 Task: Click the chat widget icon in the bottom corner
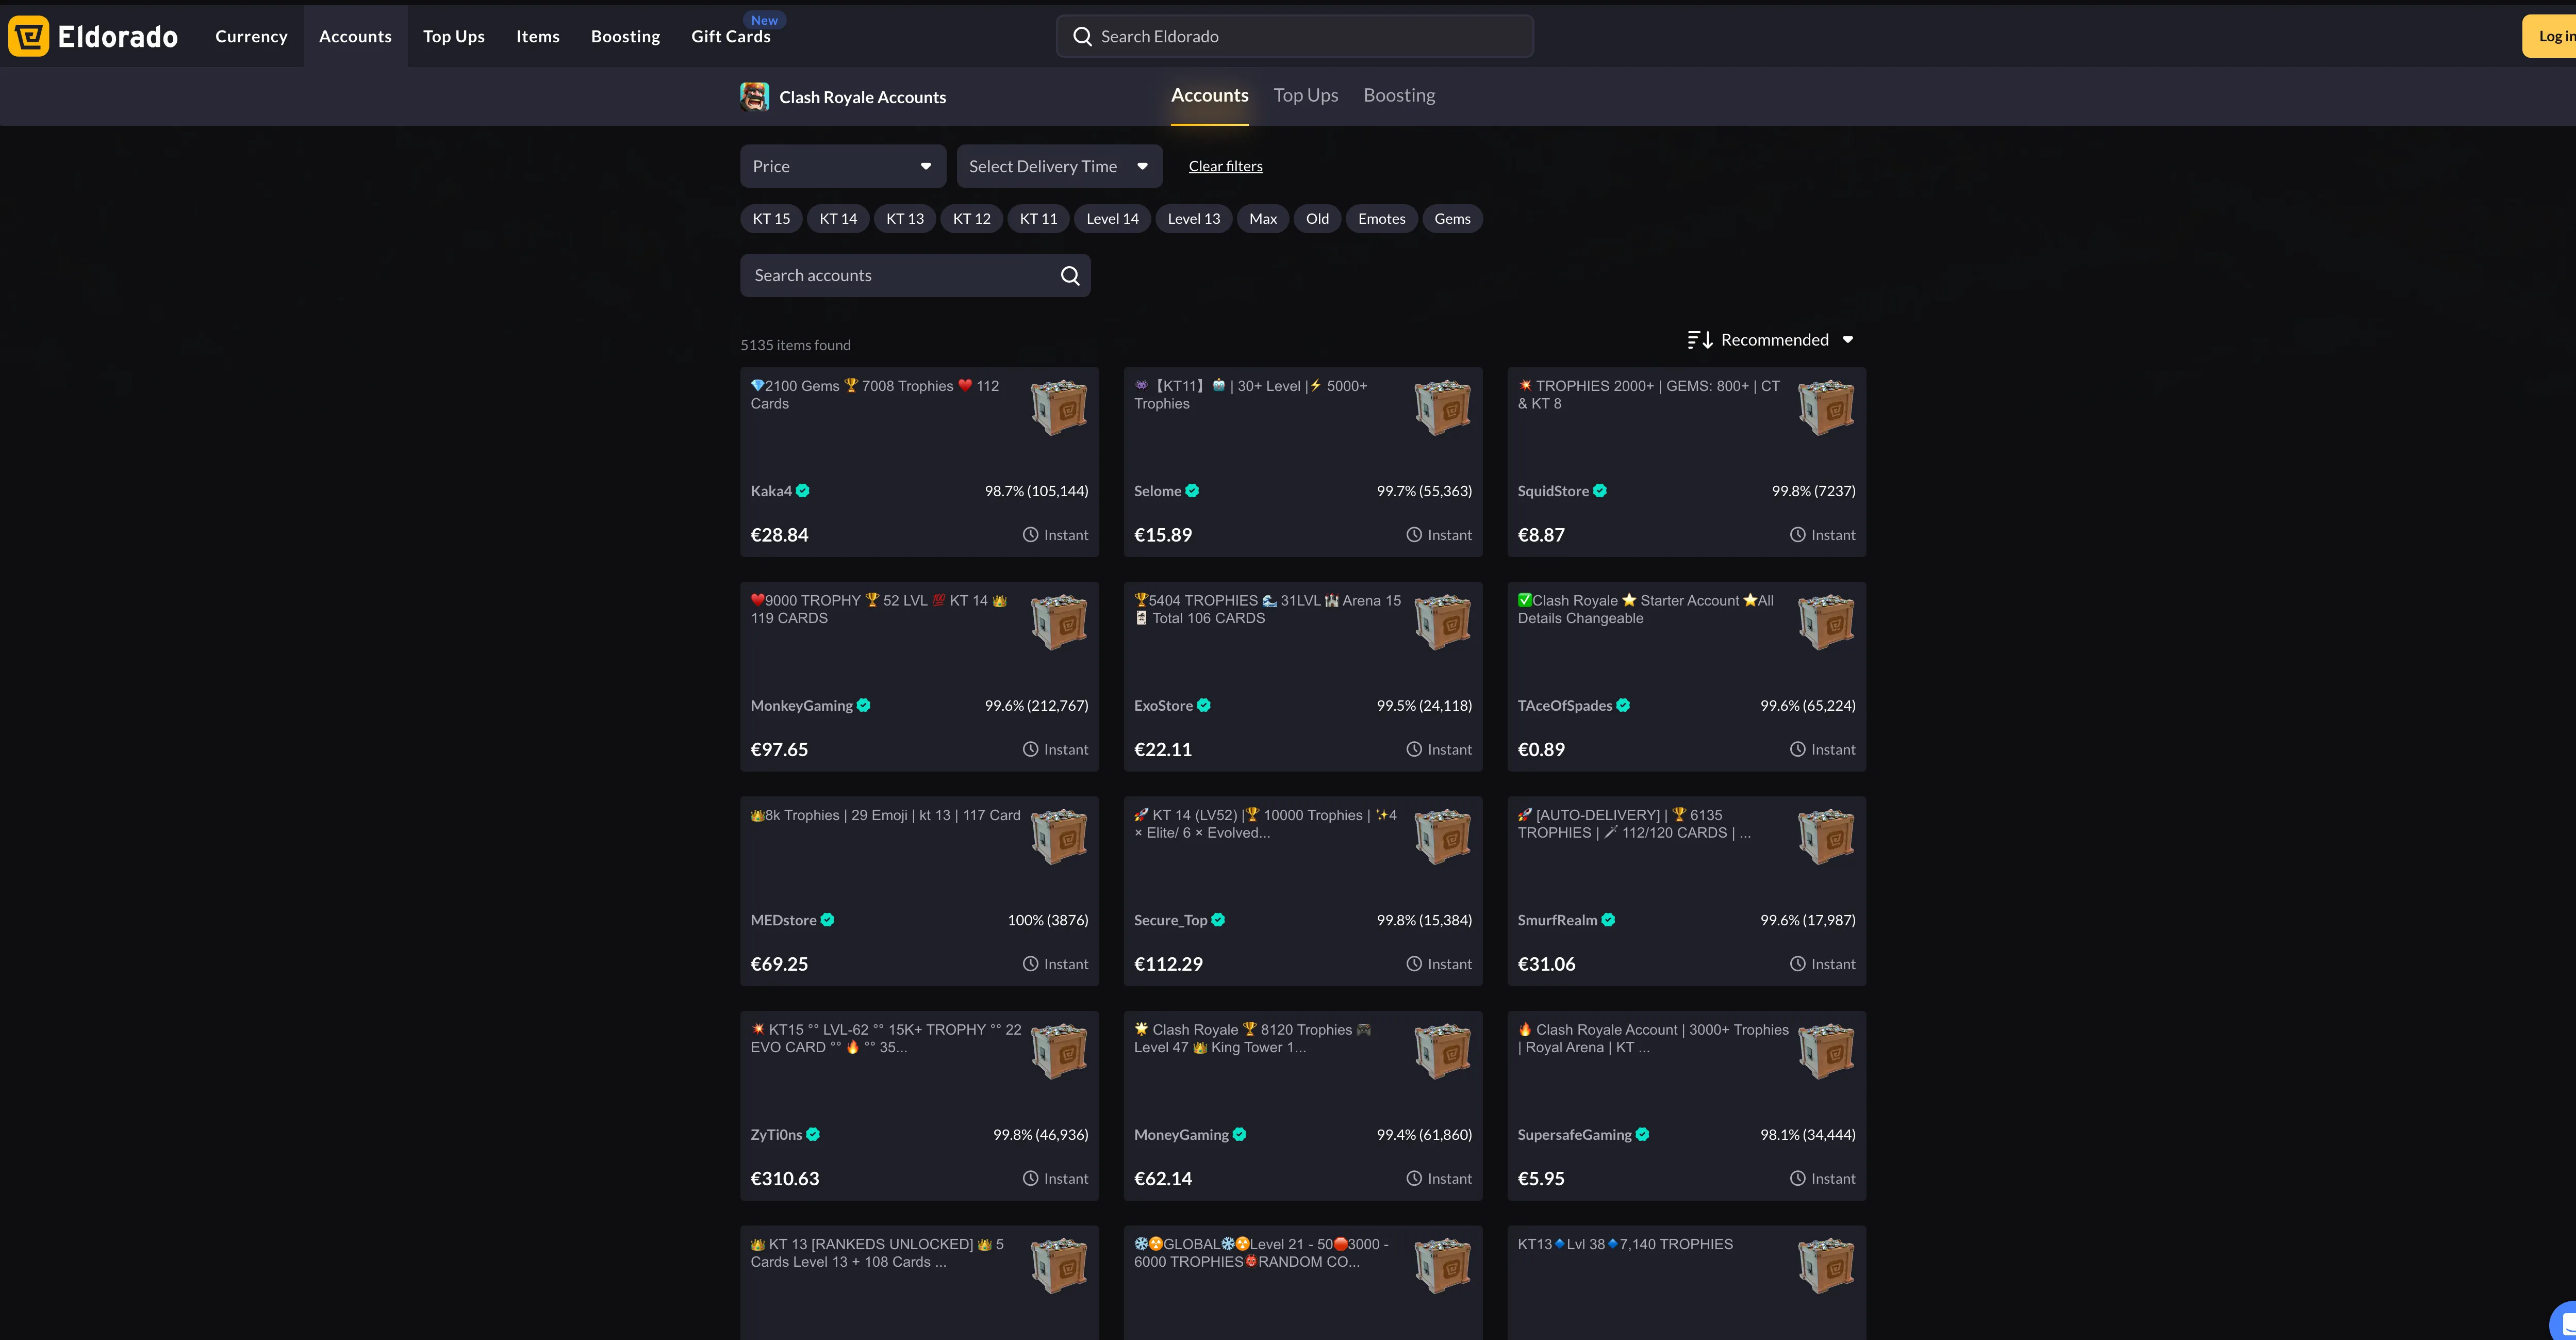click(2566, 1322)
